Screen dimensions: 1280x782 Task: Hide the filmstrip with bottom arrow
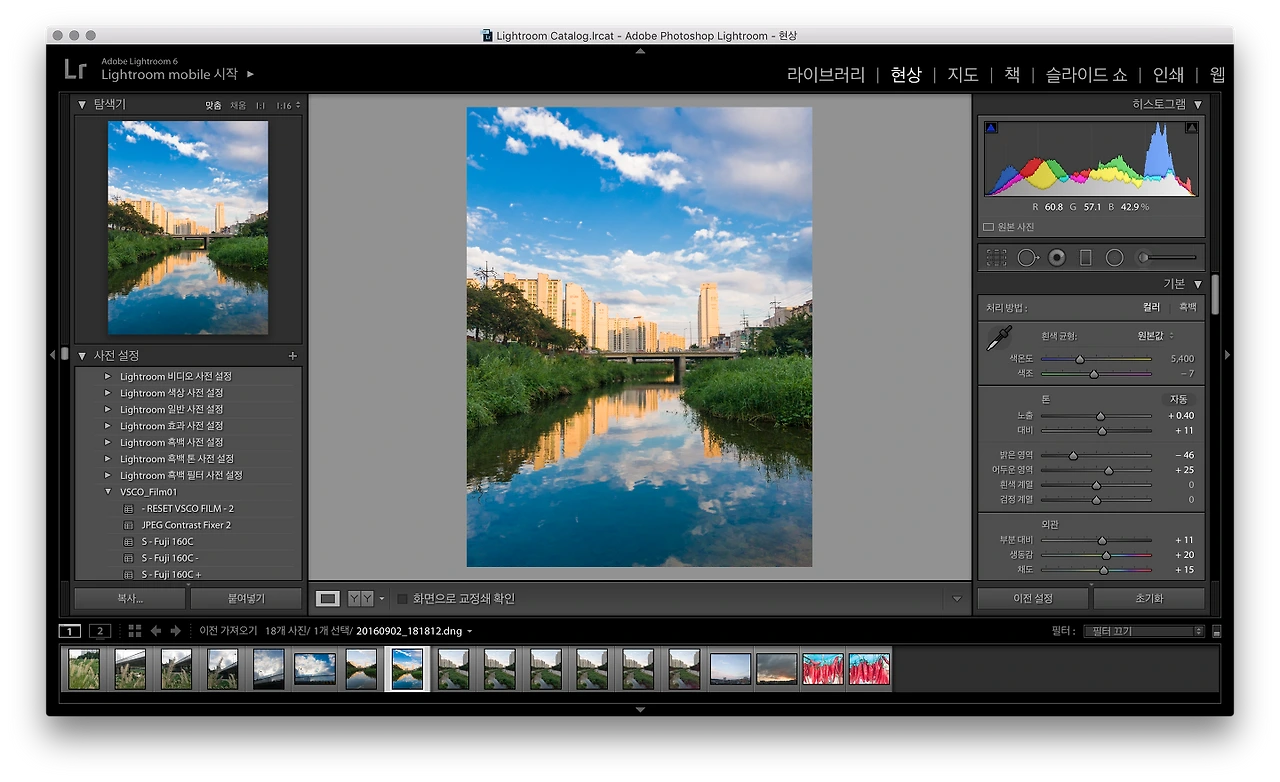(640, 709)
